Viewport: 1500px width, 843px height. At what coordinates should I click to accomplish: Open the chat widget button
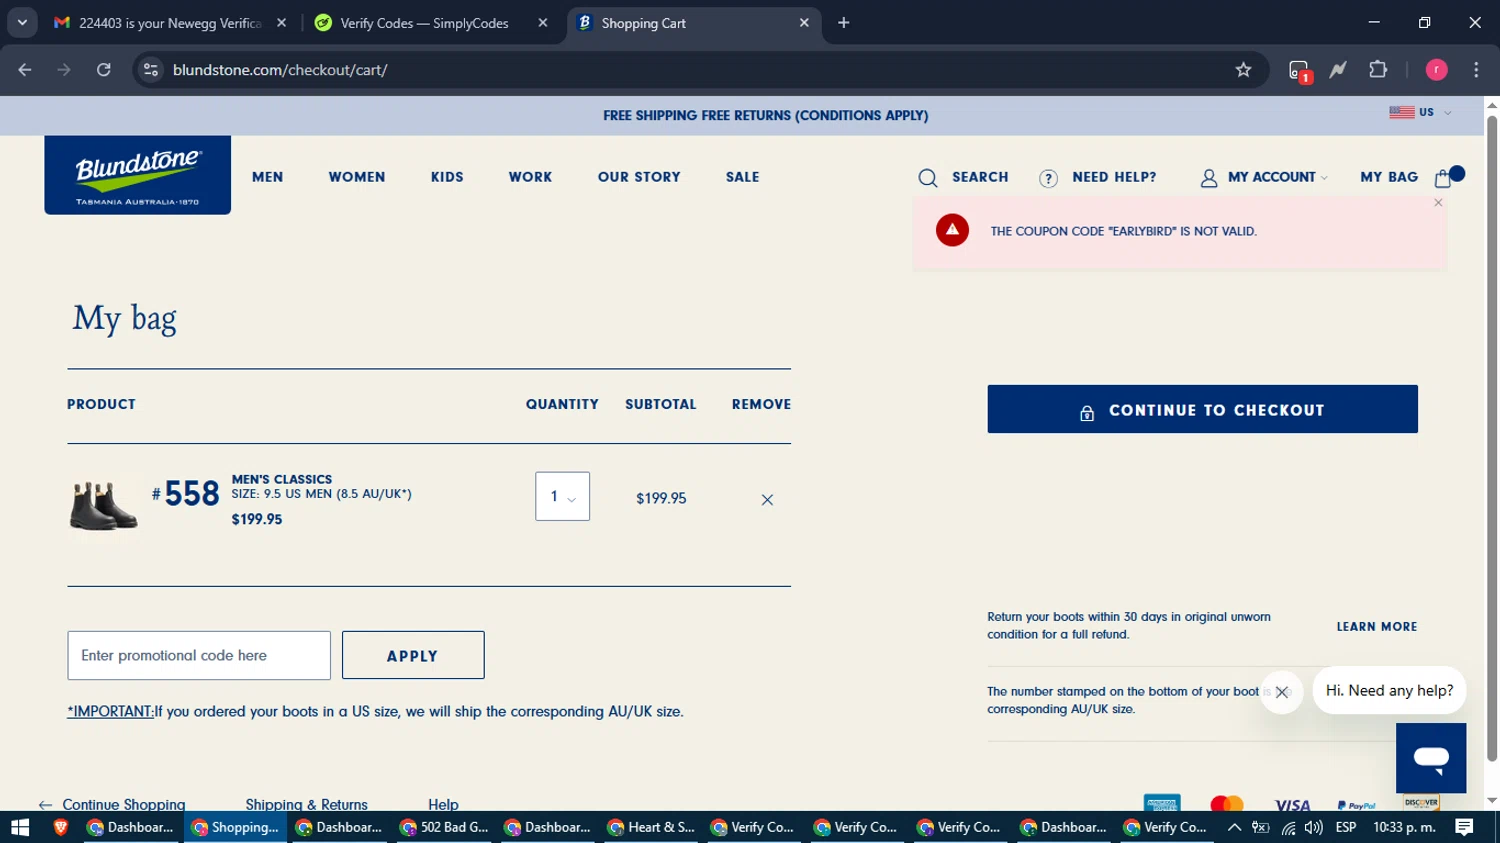click(x=1431, y=758)
